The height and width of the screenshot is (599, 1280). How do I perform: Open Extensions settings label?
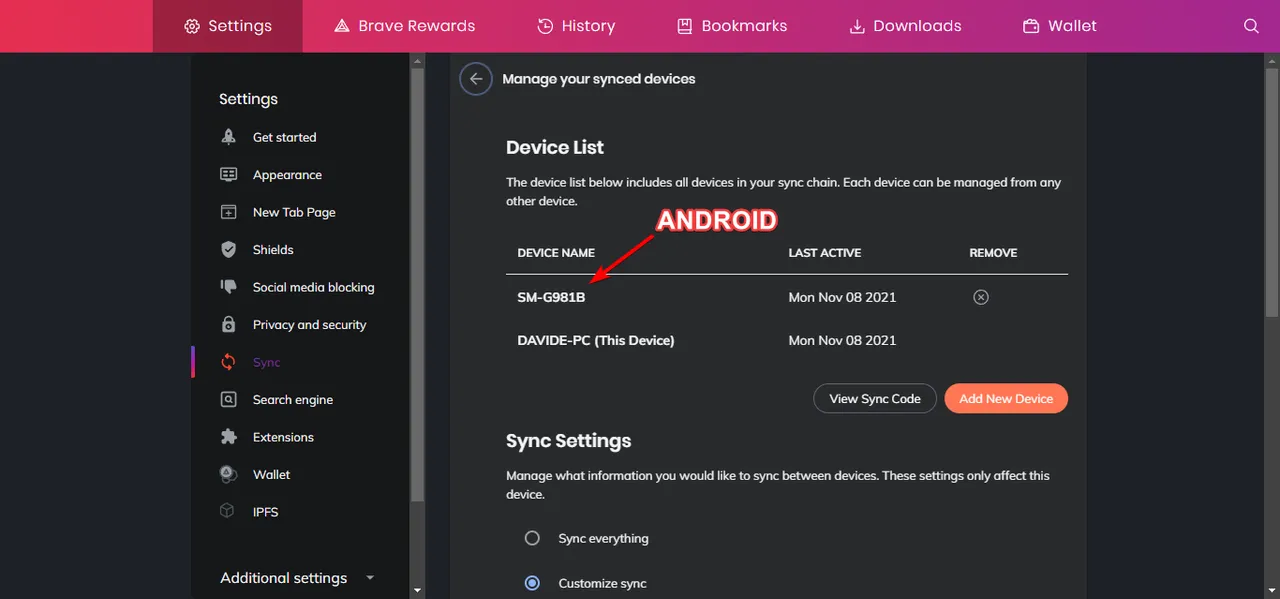283,437
